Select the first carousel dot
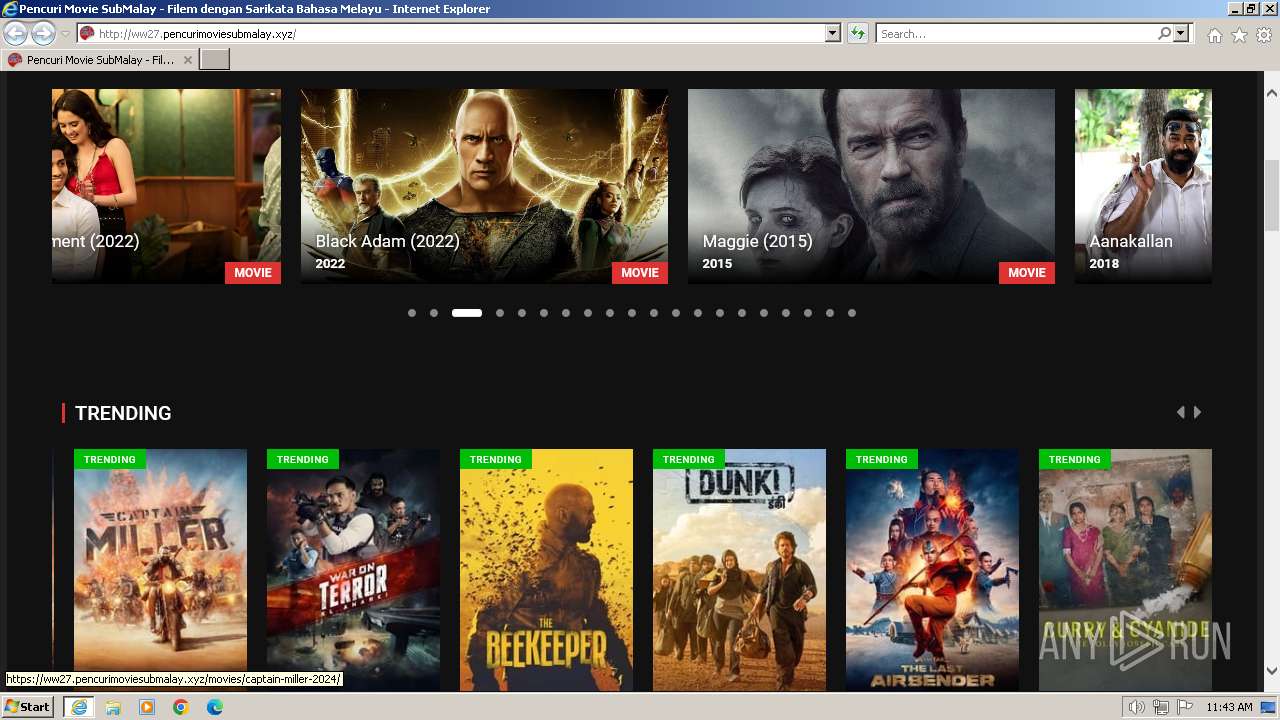 point(412,313)
